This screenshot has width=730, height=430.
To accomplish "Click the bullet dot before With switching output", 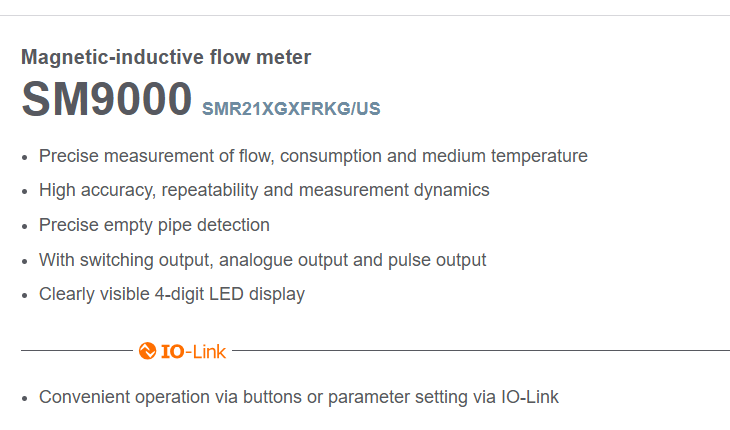I will click(x=25, y=262).
